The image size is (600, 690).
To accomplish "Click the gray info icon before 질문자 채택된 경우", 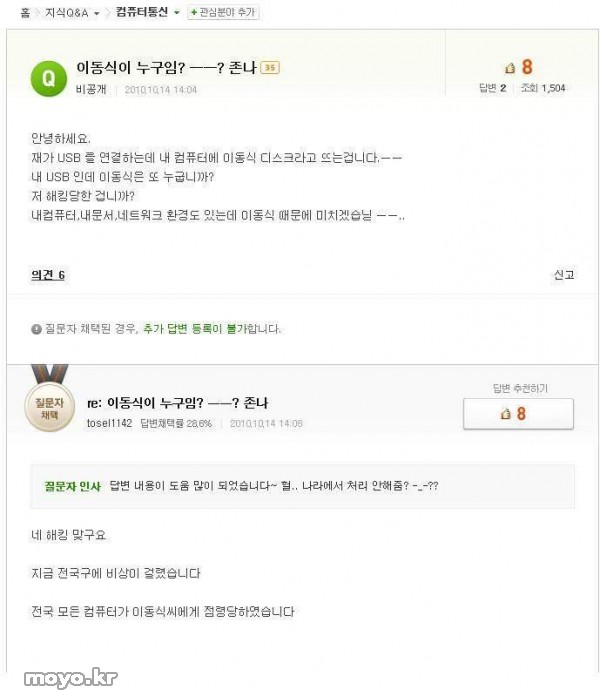I will [36, 329].
